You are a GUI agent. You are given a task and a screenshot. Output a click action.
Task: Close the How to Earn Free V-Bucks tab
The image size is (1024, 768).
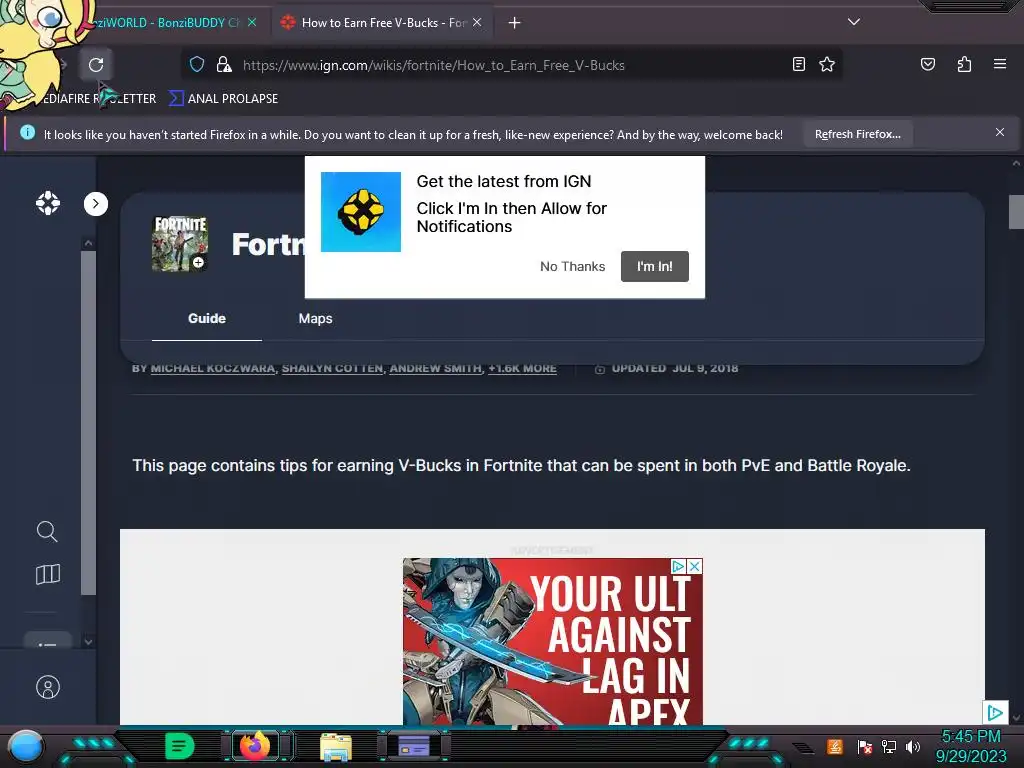(477, 22)
